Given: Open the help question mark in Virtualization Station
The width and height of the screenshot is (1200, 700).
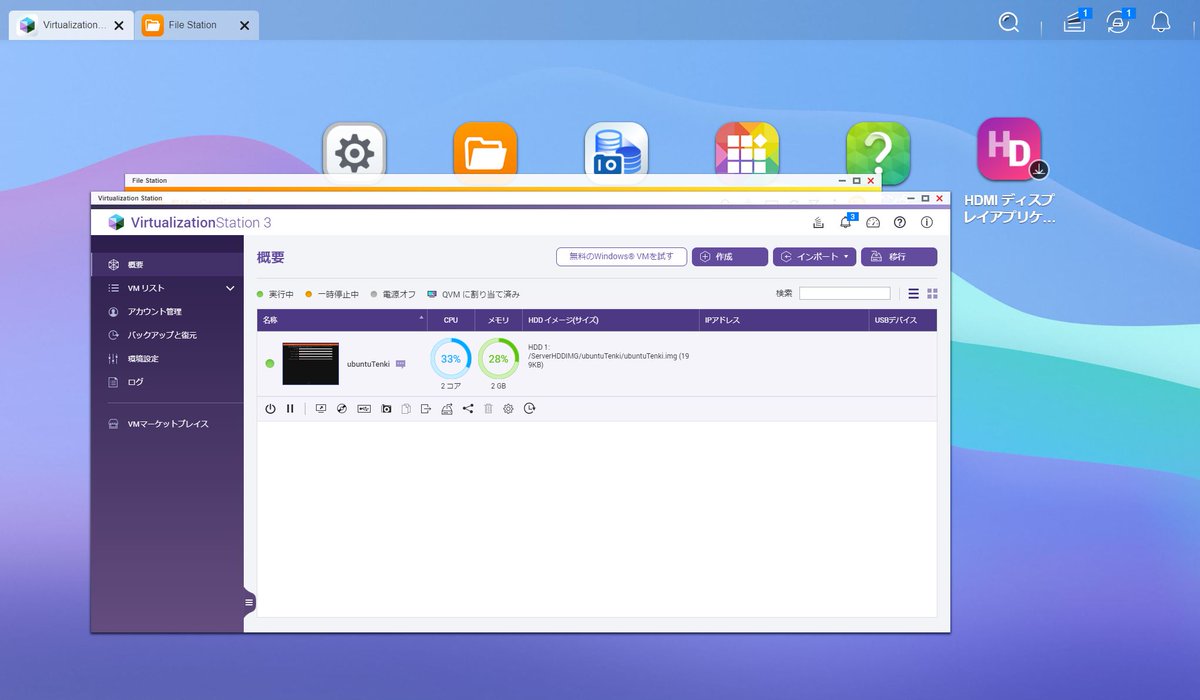Looking at the screenshot, I should click(x=900, y=222).
